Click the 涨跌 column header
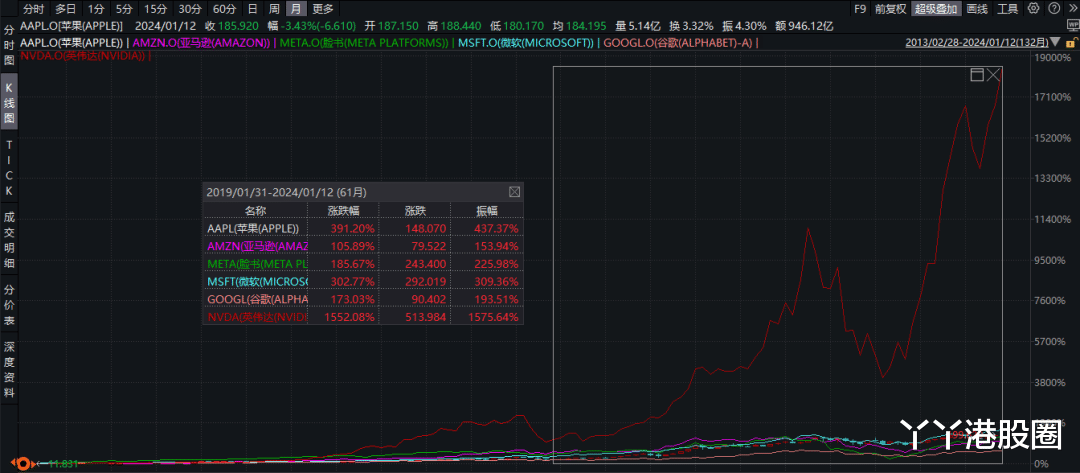The height and width of the screenshot is (473, 1080). (415, 211)
